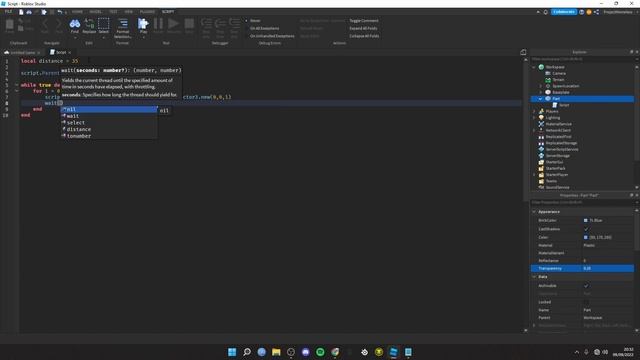640x360 pixels.
Task: Collapse the Workspace tree node
Action: (534, 67)
